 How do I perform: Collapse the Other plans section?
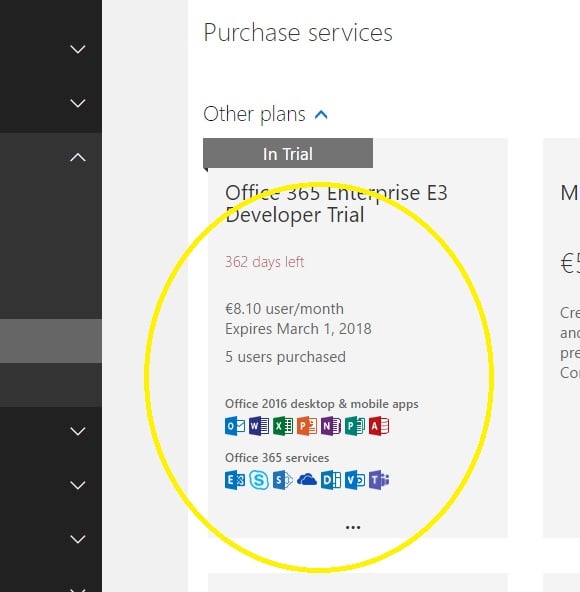pos(321,114)
